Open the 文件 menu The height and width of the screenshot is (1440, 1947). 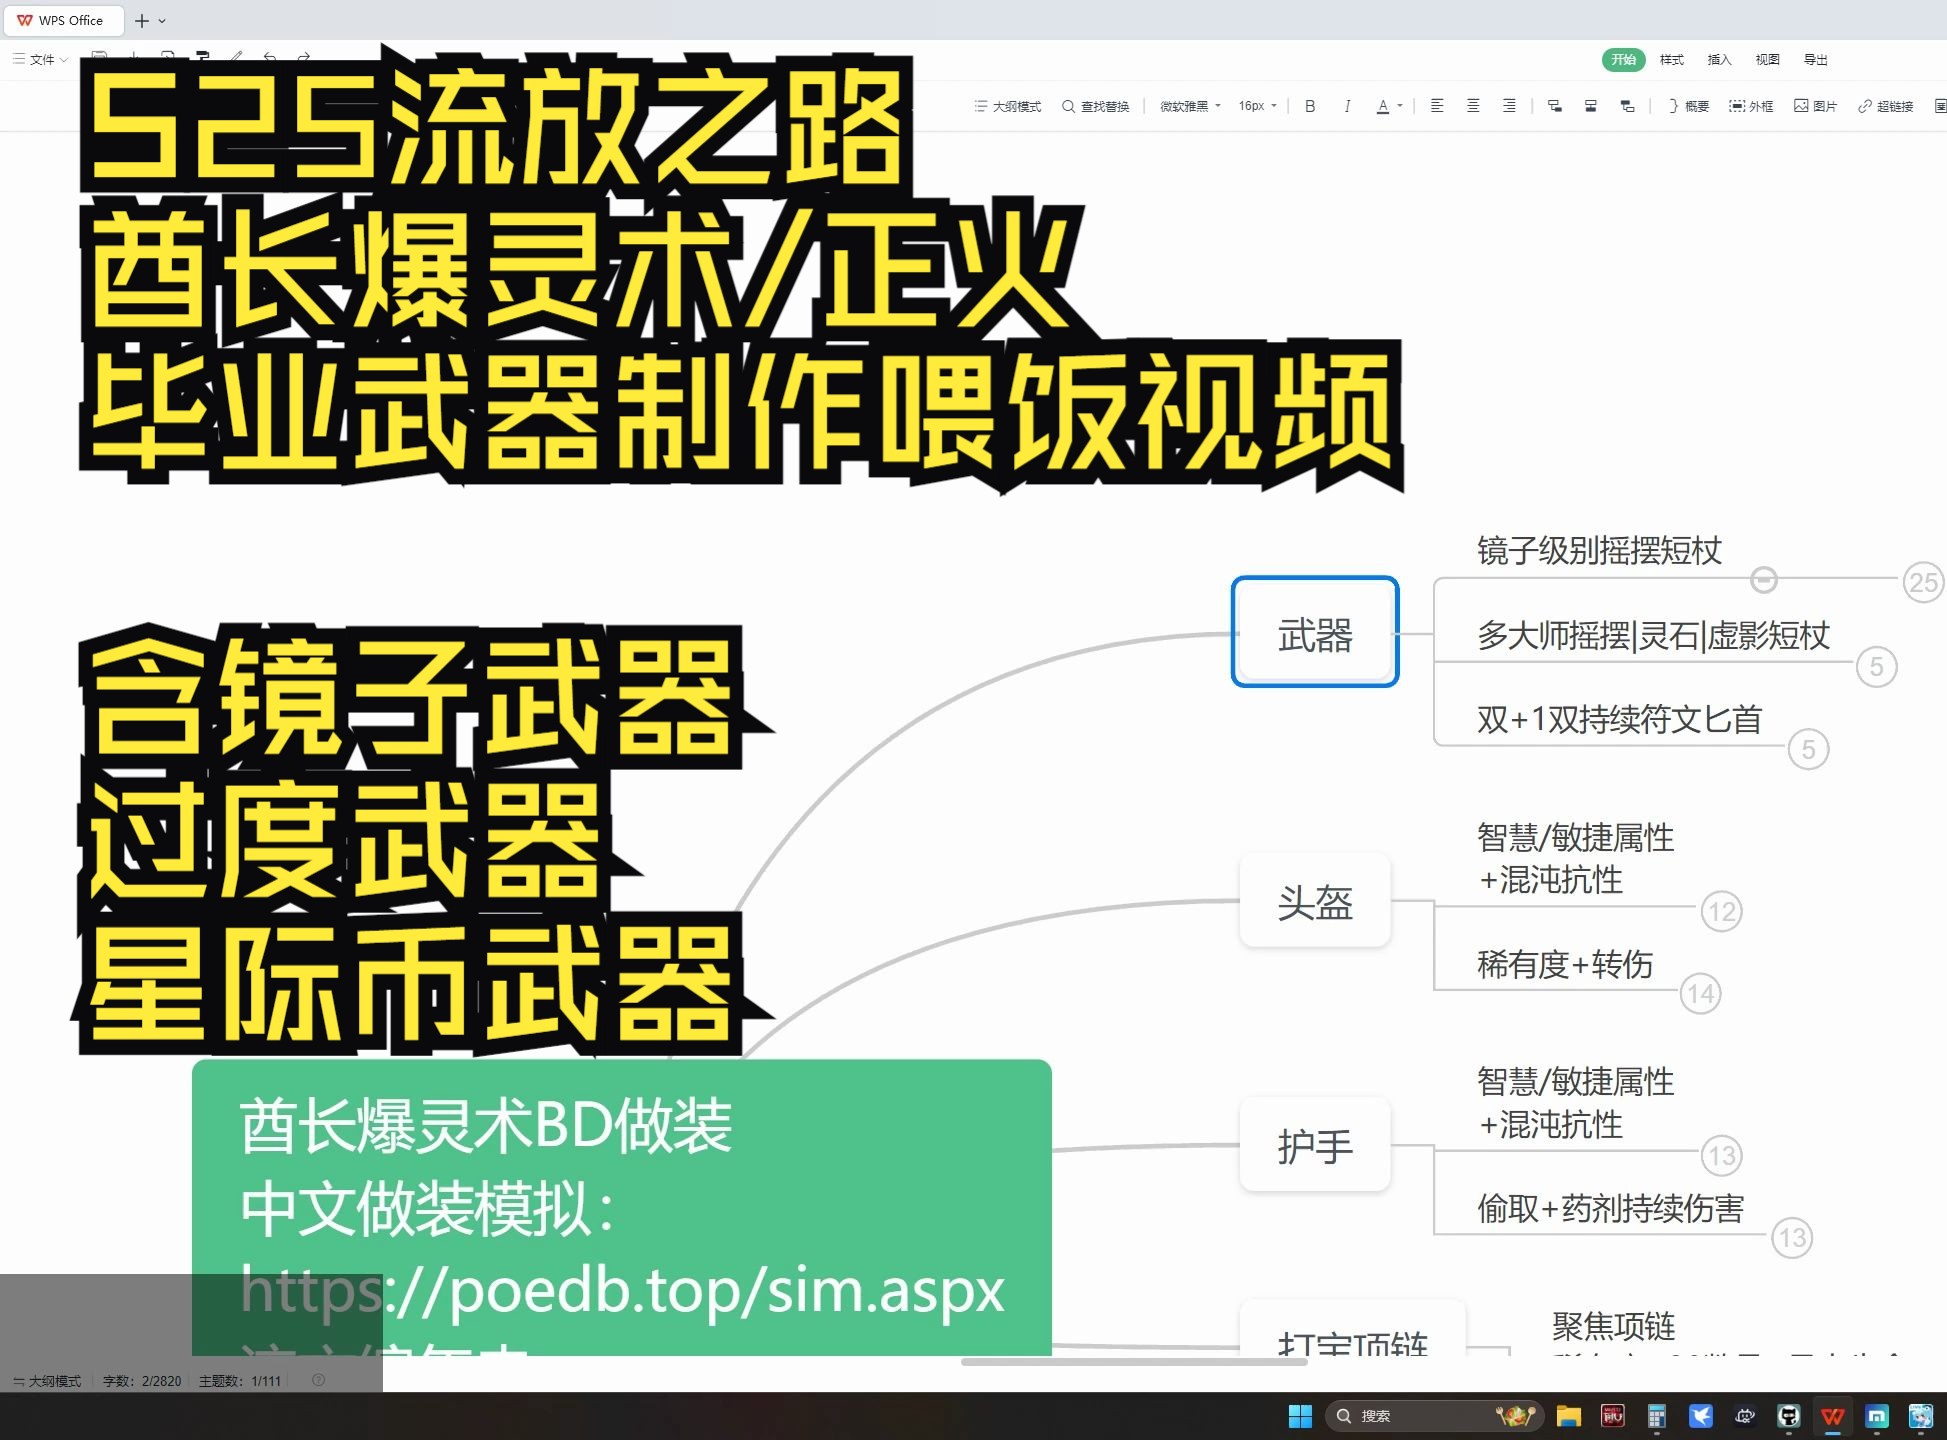click(40, 60)
